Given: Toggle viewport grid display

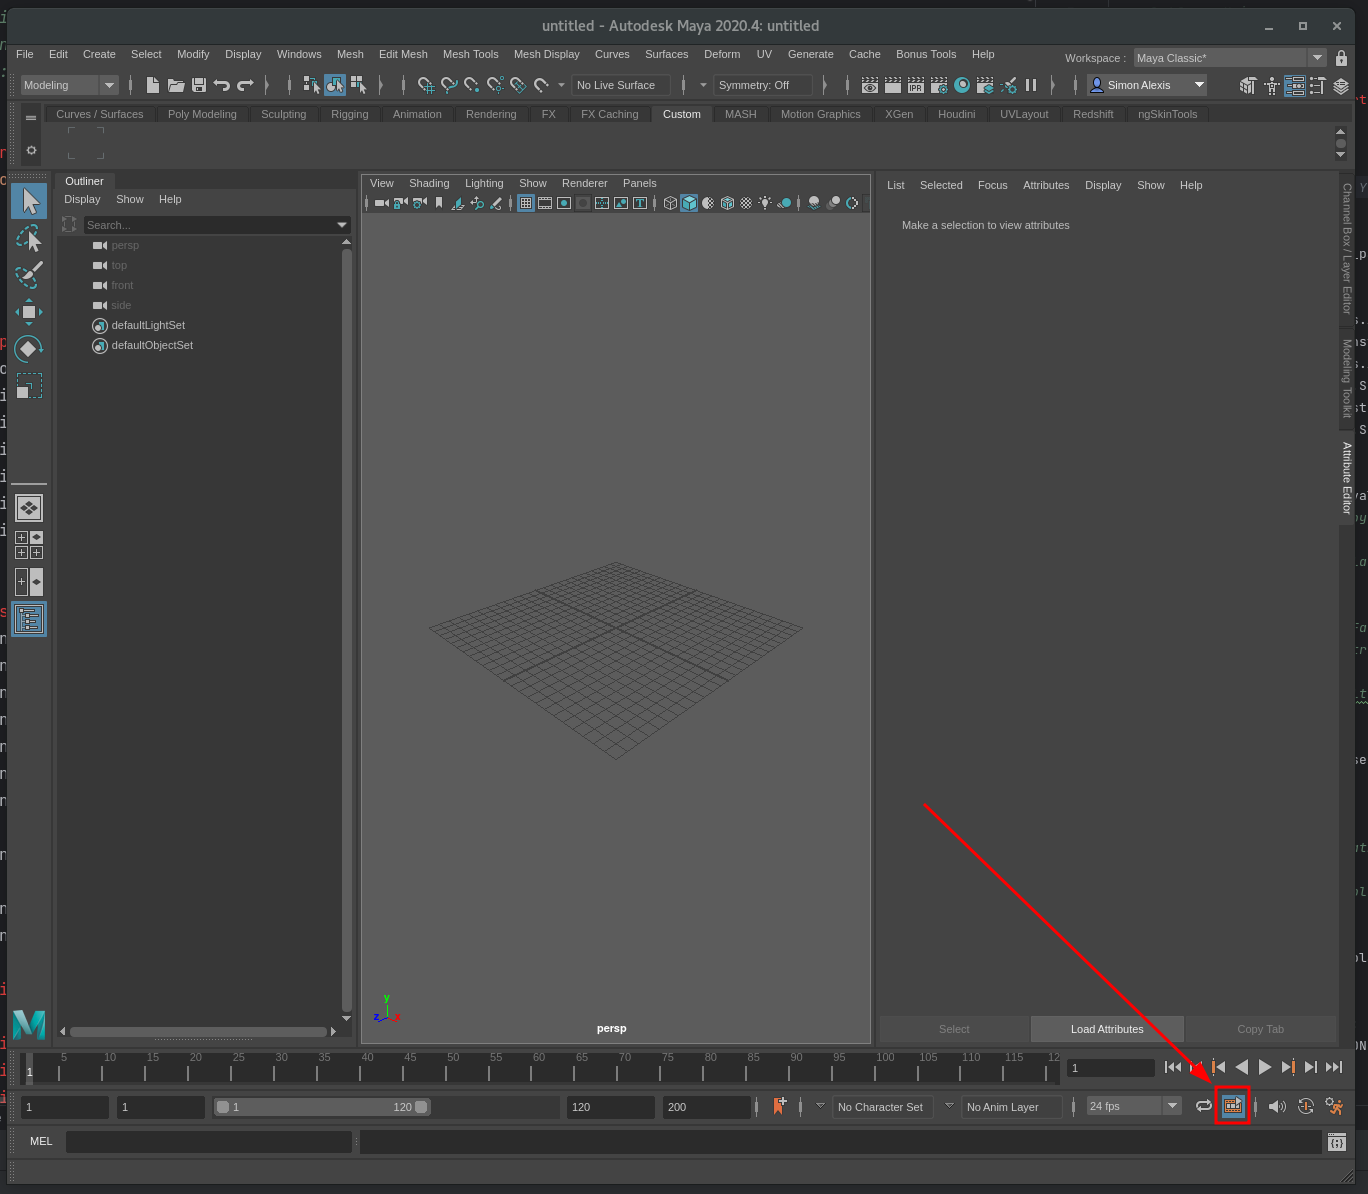Looking at the screenshot, I should (x=525, y=203).
